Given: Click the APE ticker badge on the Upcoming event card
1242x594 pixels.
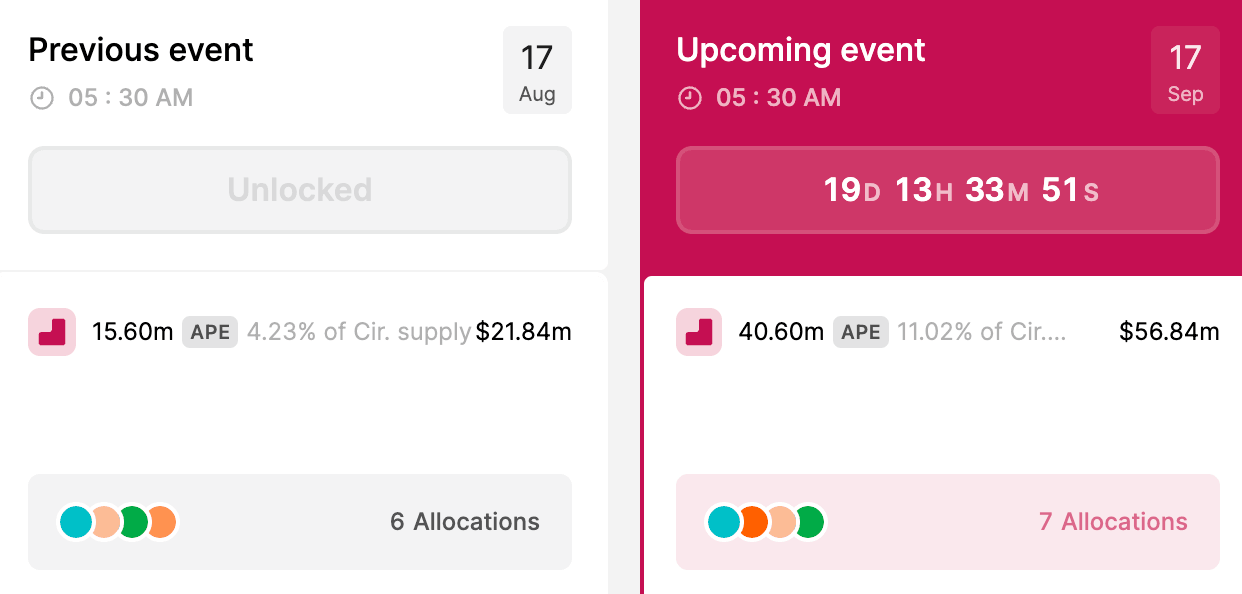Looking at the screenshot, I should 860,331.
